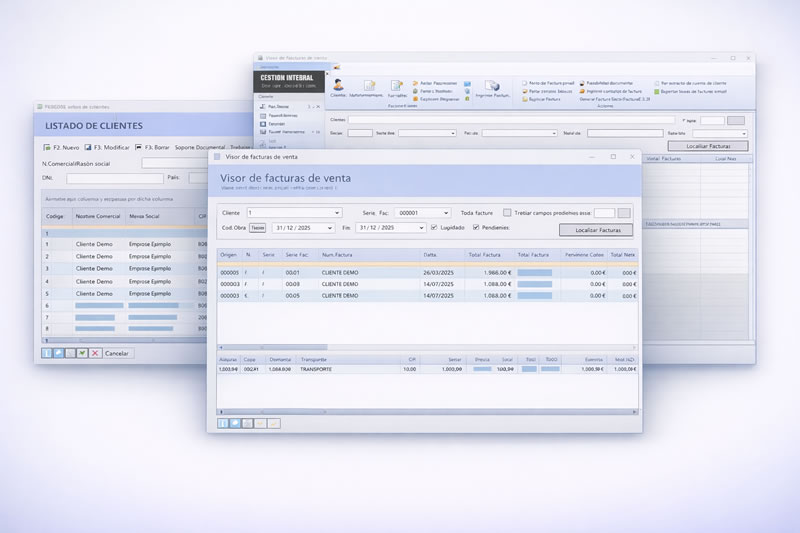Expand the Serie Fac. dropdown

pos(446,213)
